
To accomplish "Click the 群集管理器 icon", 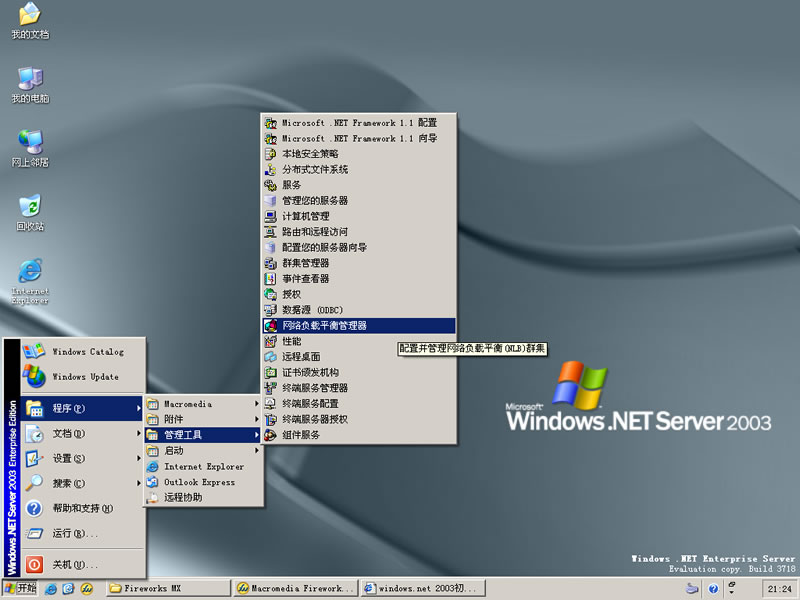I will [x=270, y=263].
